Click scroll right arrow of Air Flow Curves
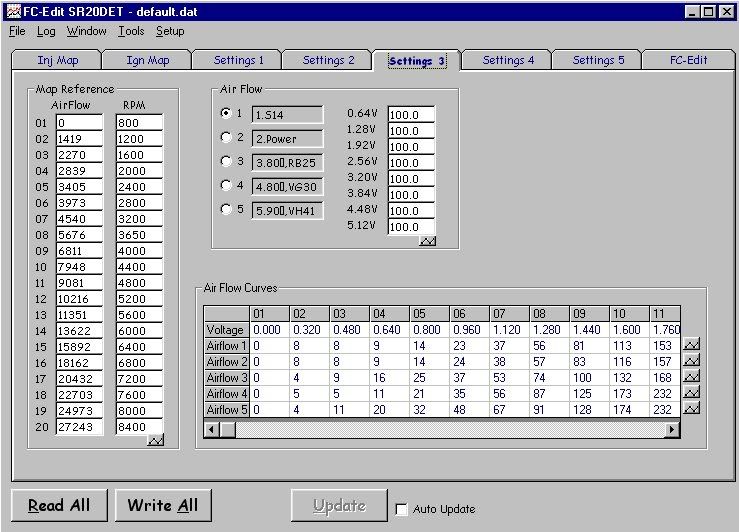This screenshot has width=739, height=532. pyautogui.click(x=672, y=429)
